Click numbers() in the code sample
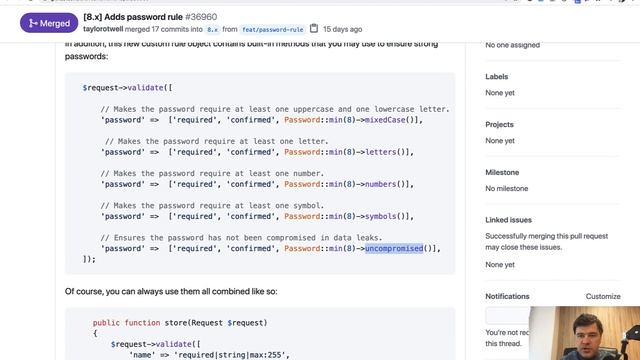Image resolution: width=640 pixels, height=360 pixels. 385,184
